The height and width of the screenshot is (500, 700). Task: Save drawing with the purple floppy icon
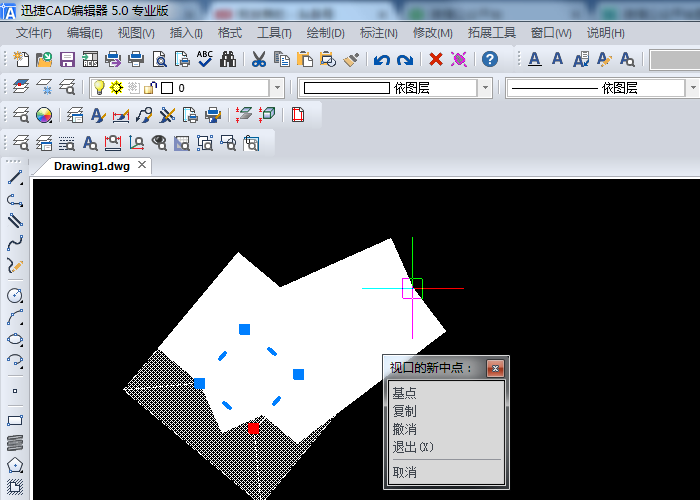67,59
